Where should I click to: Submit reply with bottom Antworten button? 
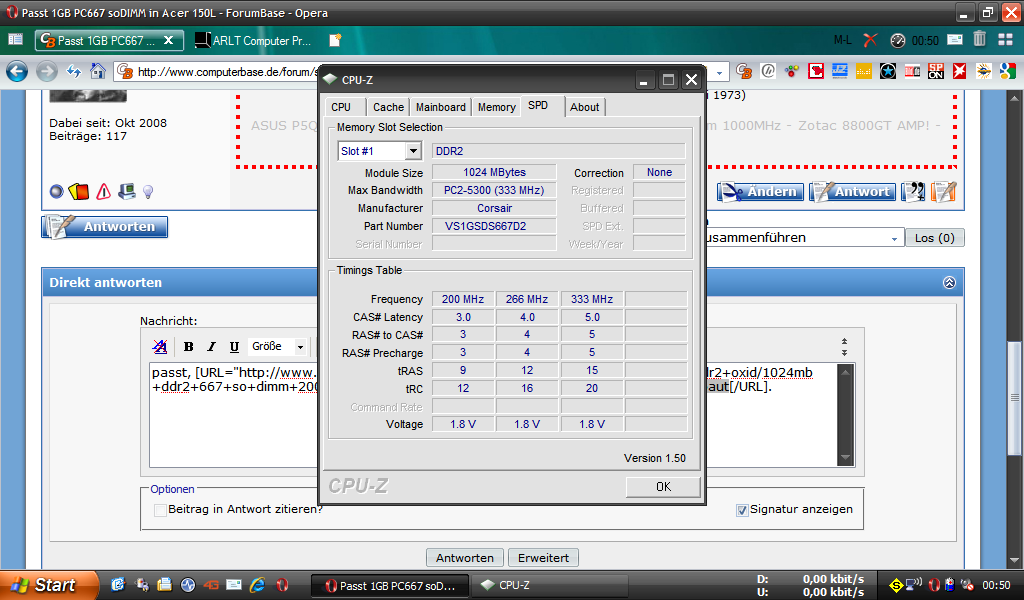point(465,558)
